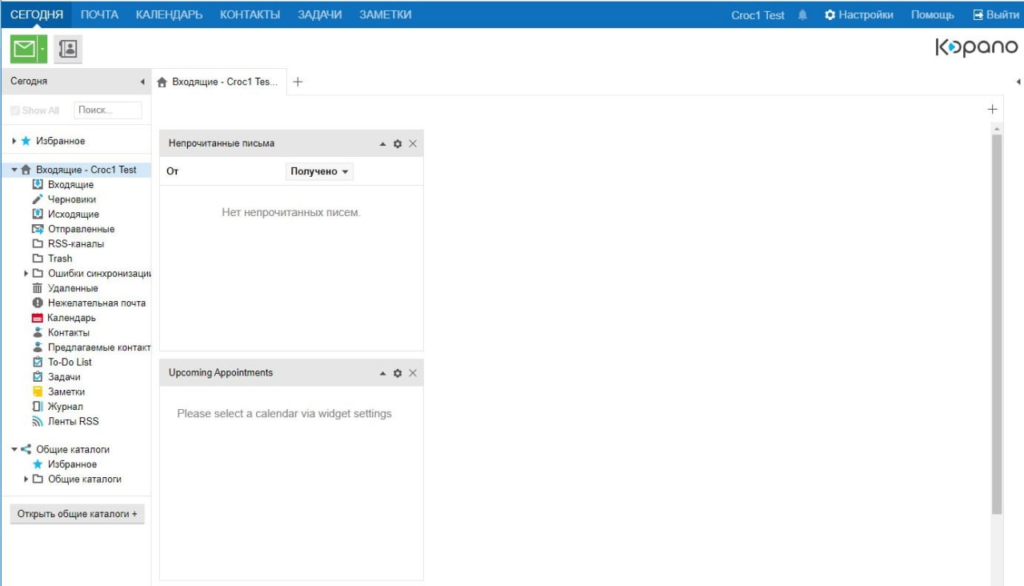Image resolution: width=1024 pixels, height=586 pixels.
Task: Select the Trash folder
Action: coord(60,259)
